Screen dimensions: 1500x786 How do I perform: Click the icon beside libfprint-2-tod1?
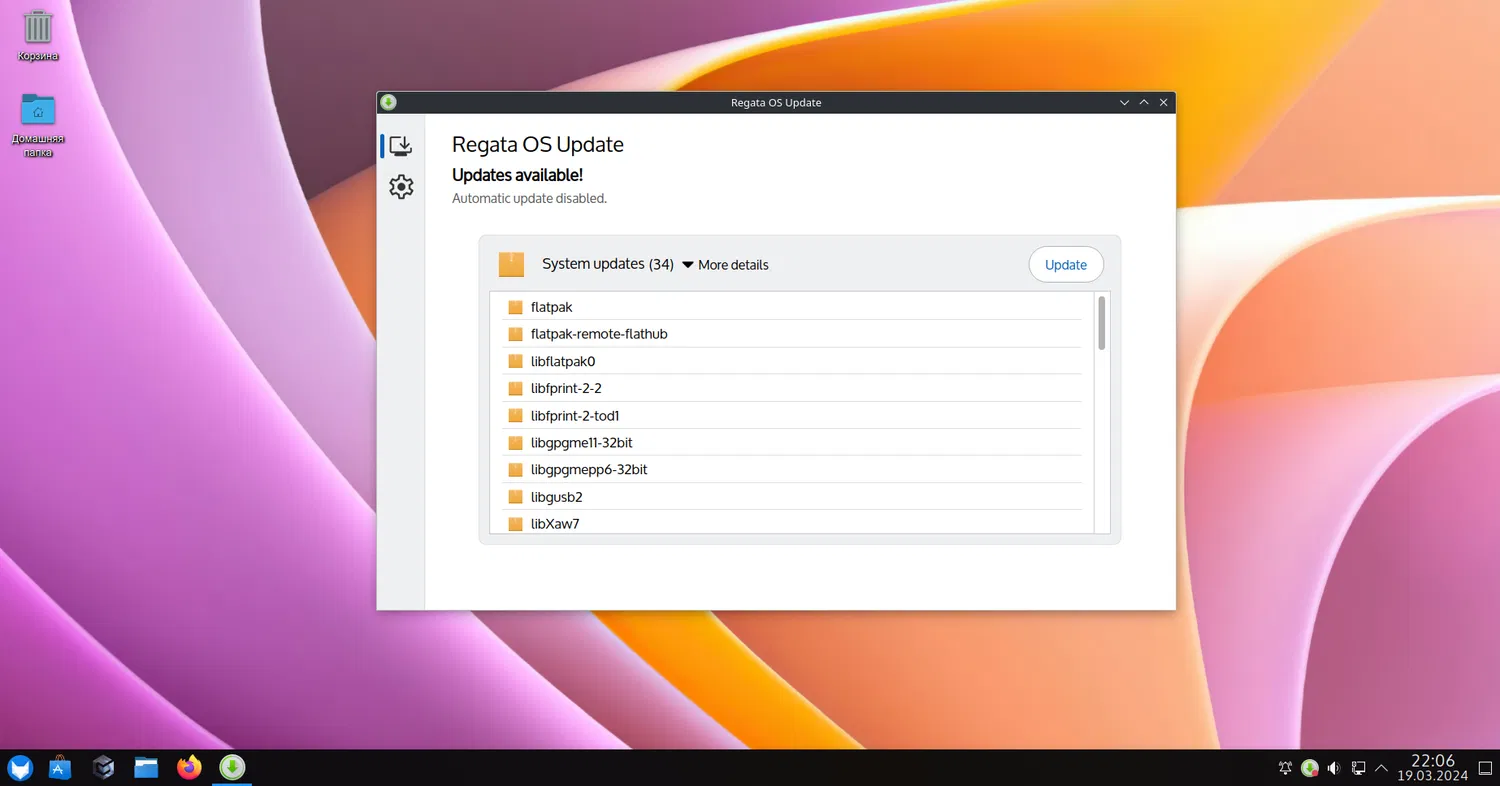[x=516, y=415]
